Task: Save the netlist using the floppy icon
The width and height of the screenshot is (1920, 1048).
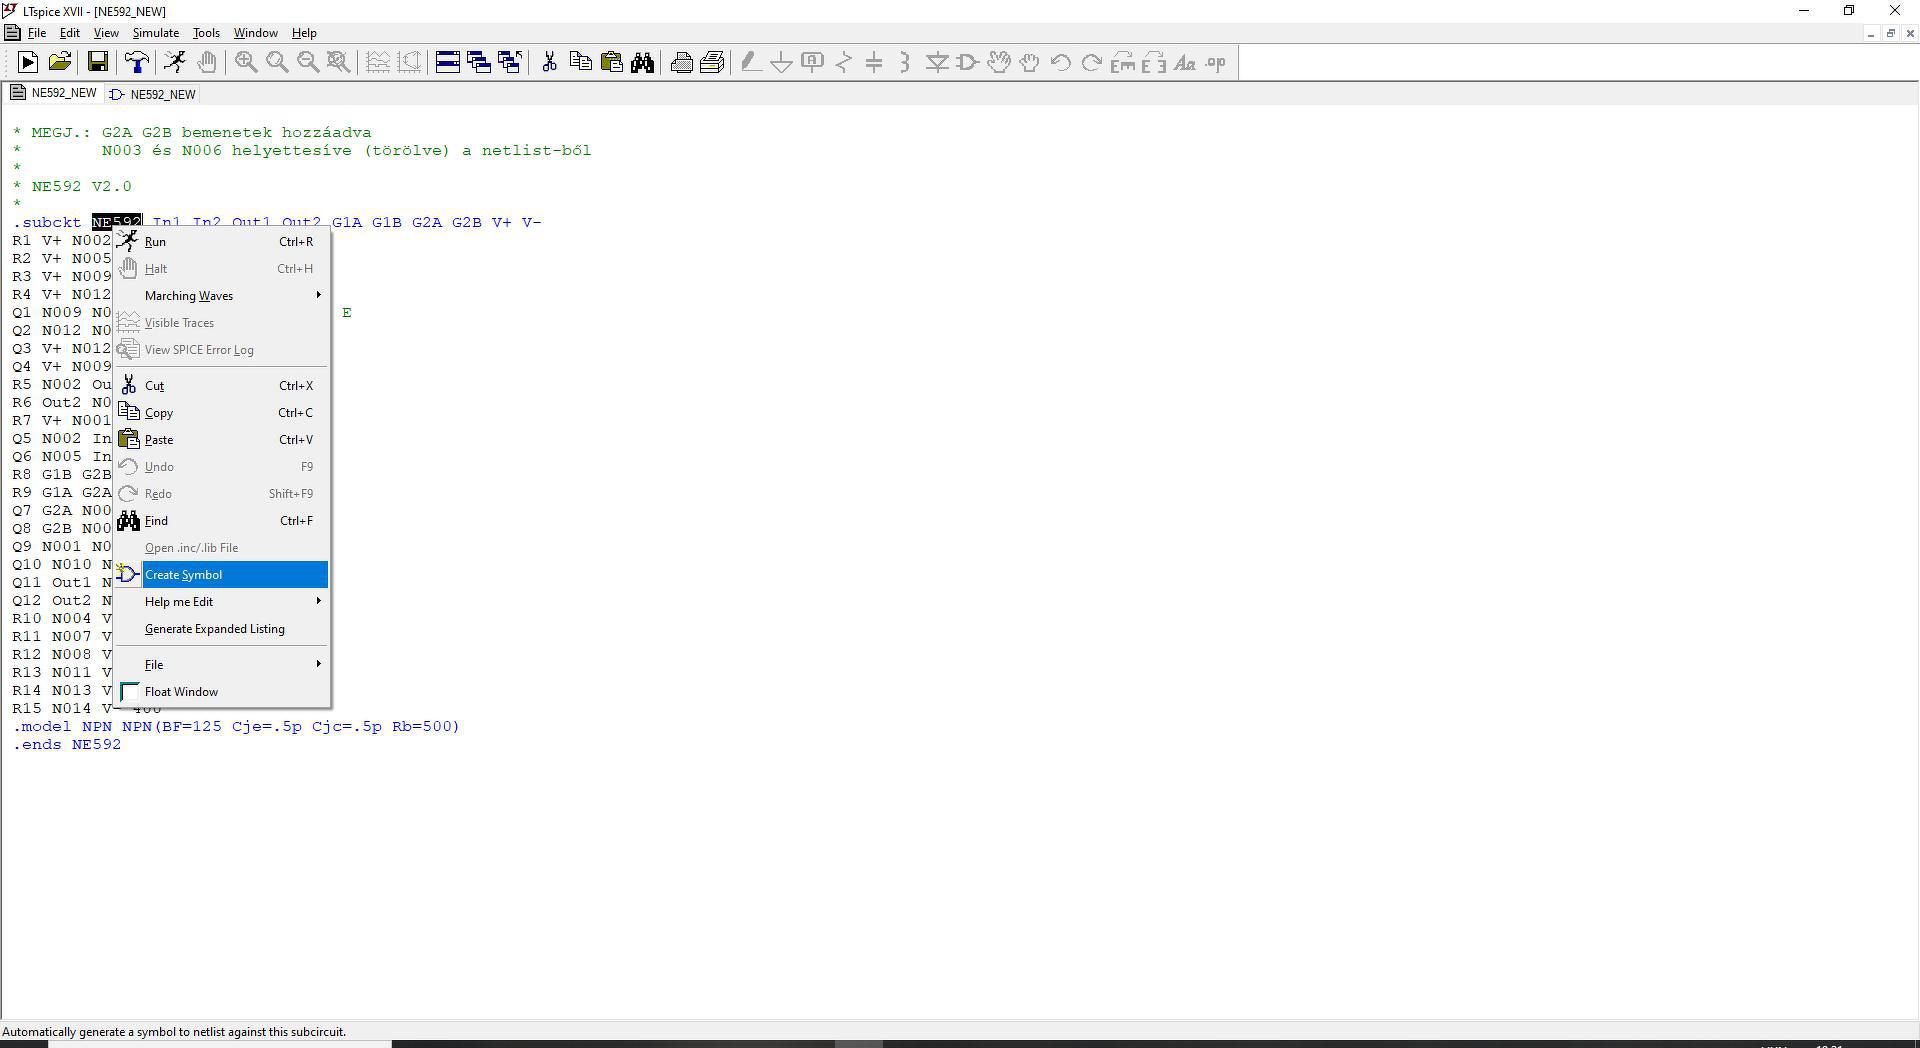Action: (x=98, y=63)
